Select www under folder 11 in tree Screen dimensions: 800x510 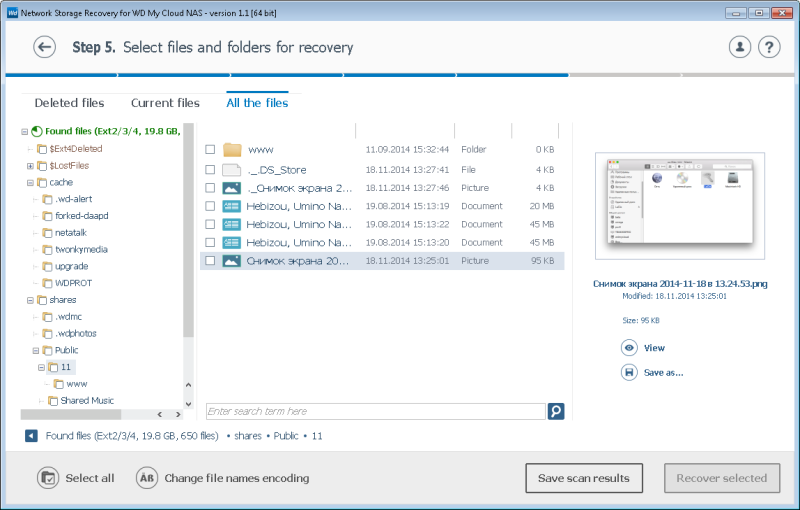click(77, 384)
